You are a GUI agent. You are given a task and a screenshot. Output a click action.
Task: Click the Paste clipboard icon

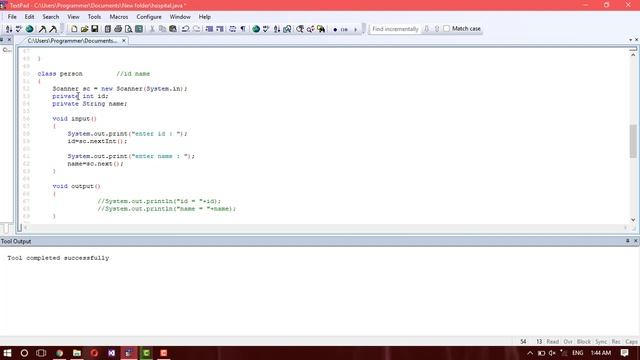click(173, 29)
